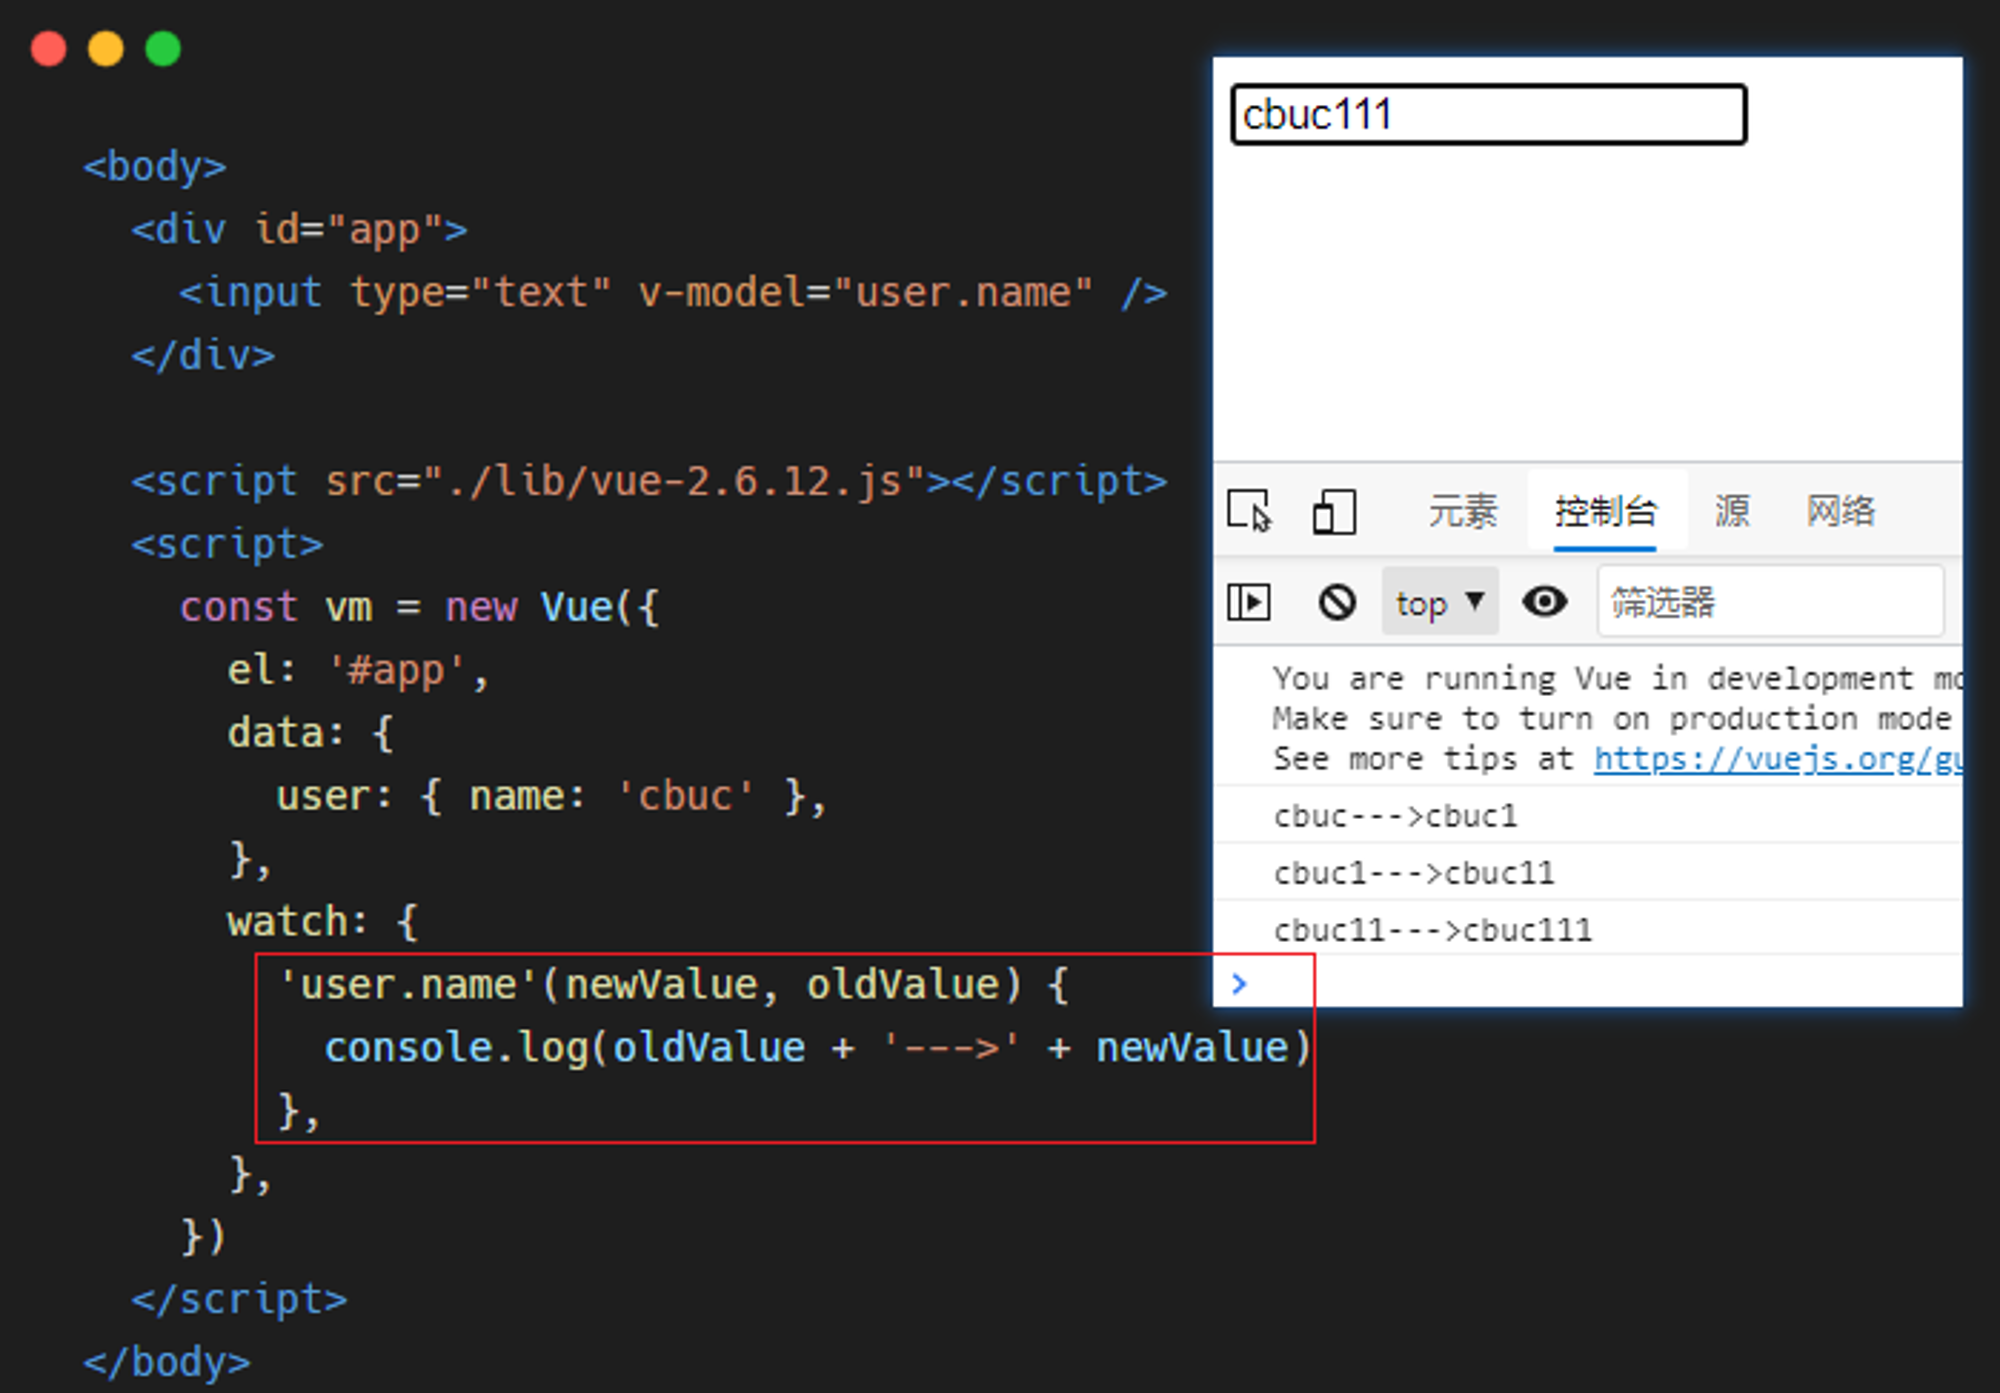This screenshot has height=1393, width=2000.
Task: Click the div id="app" code line
Action: (299, 230)
